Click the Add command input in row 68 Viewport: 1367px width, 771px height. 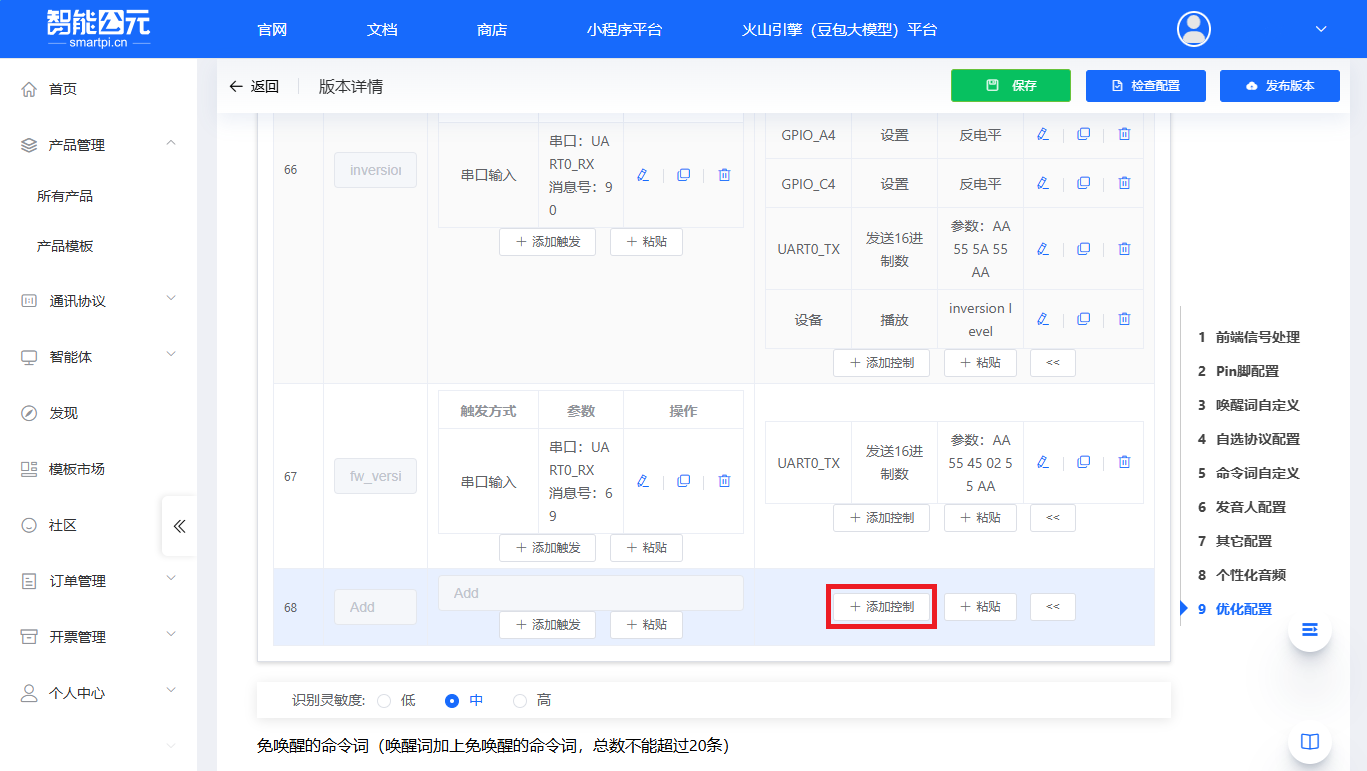point(590,593)
